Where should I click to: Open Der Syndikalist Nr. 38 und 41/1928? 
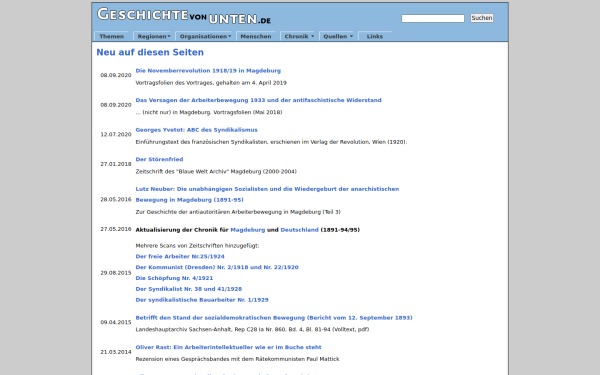coord(189,289)
